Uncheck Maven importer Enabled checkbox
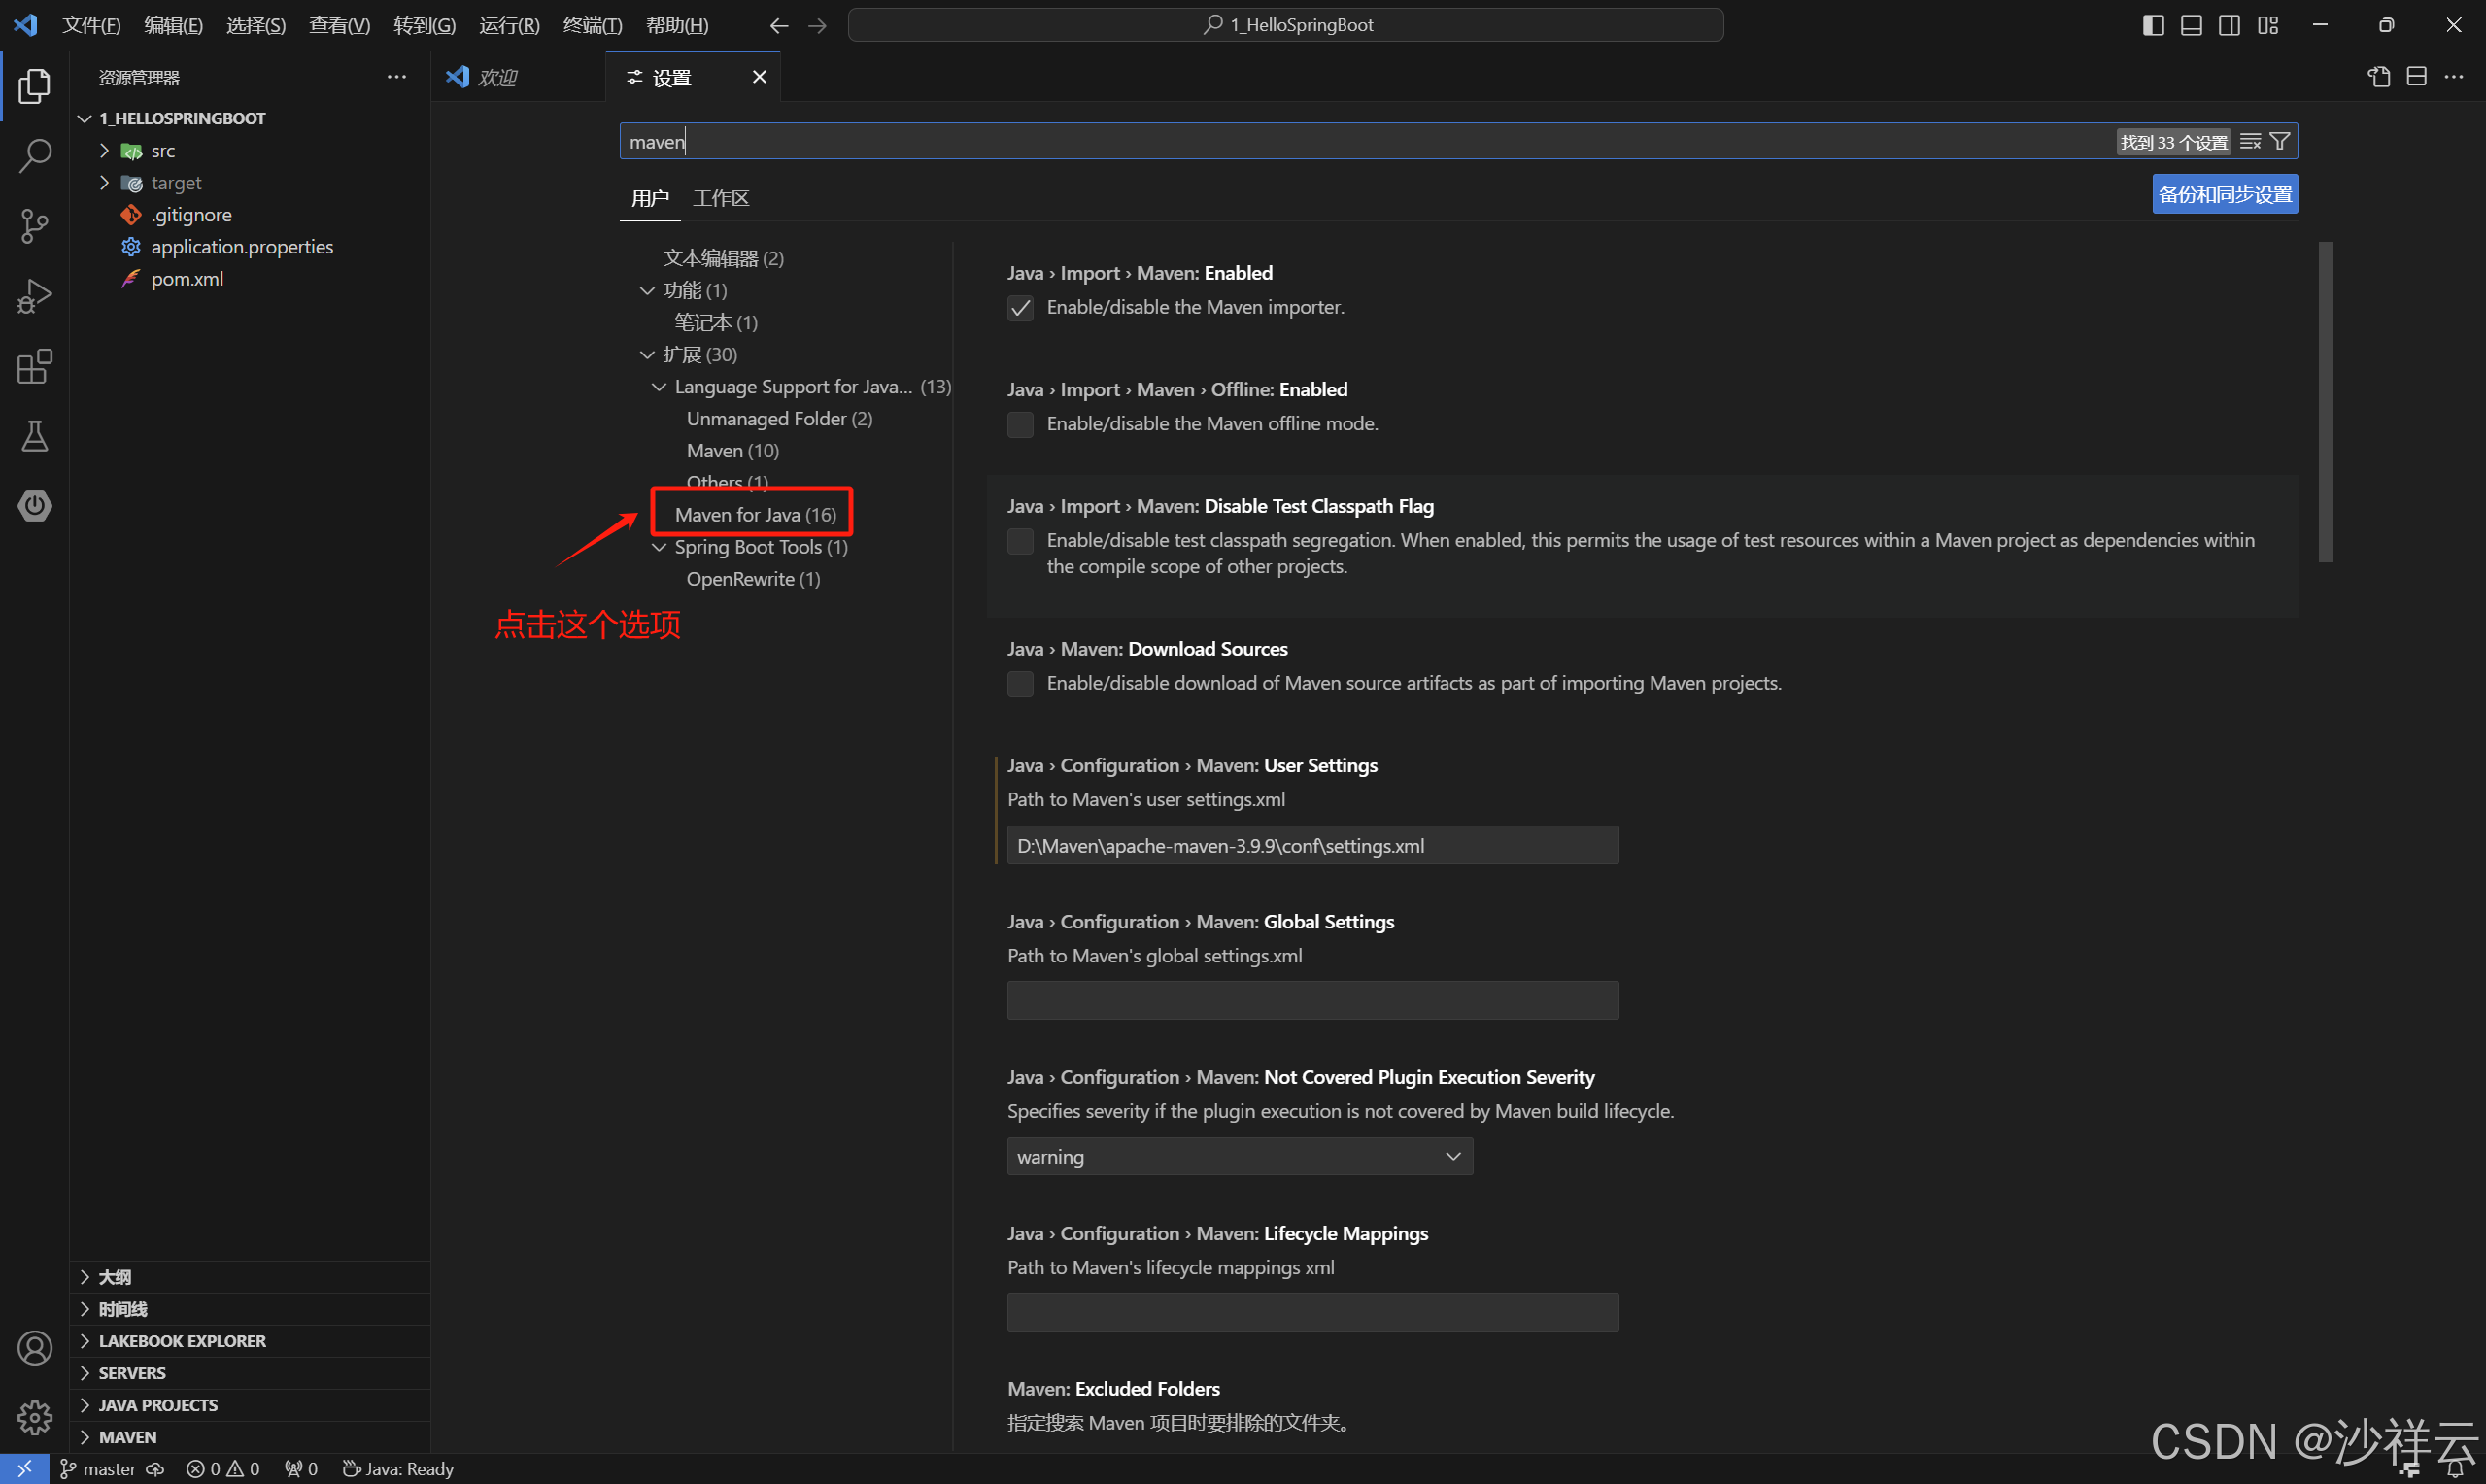The image size is (2486, 1484). (1020, 308)
